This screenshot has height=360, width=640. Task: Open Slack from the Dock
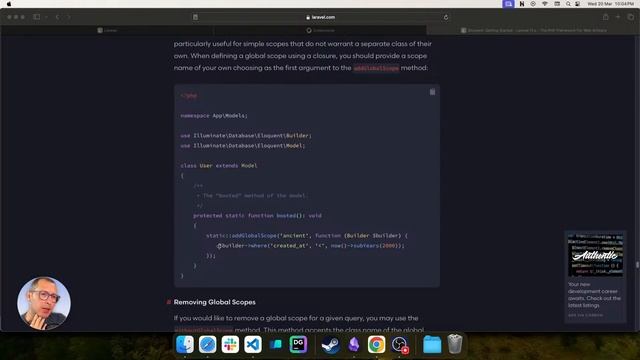point(230,344)
